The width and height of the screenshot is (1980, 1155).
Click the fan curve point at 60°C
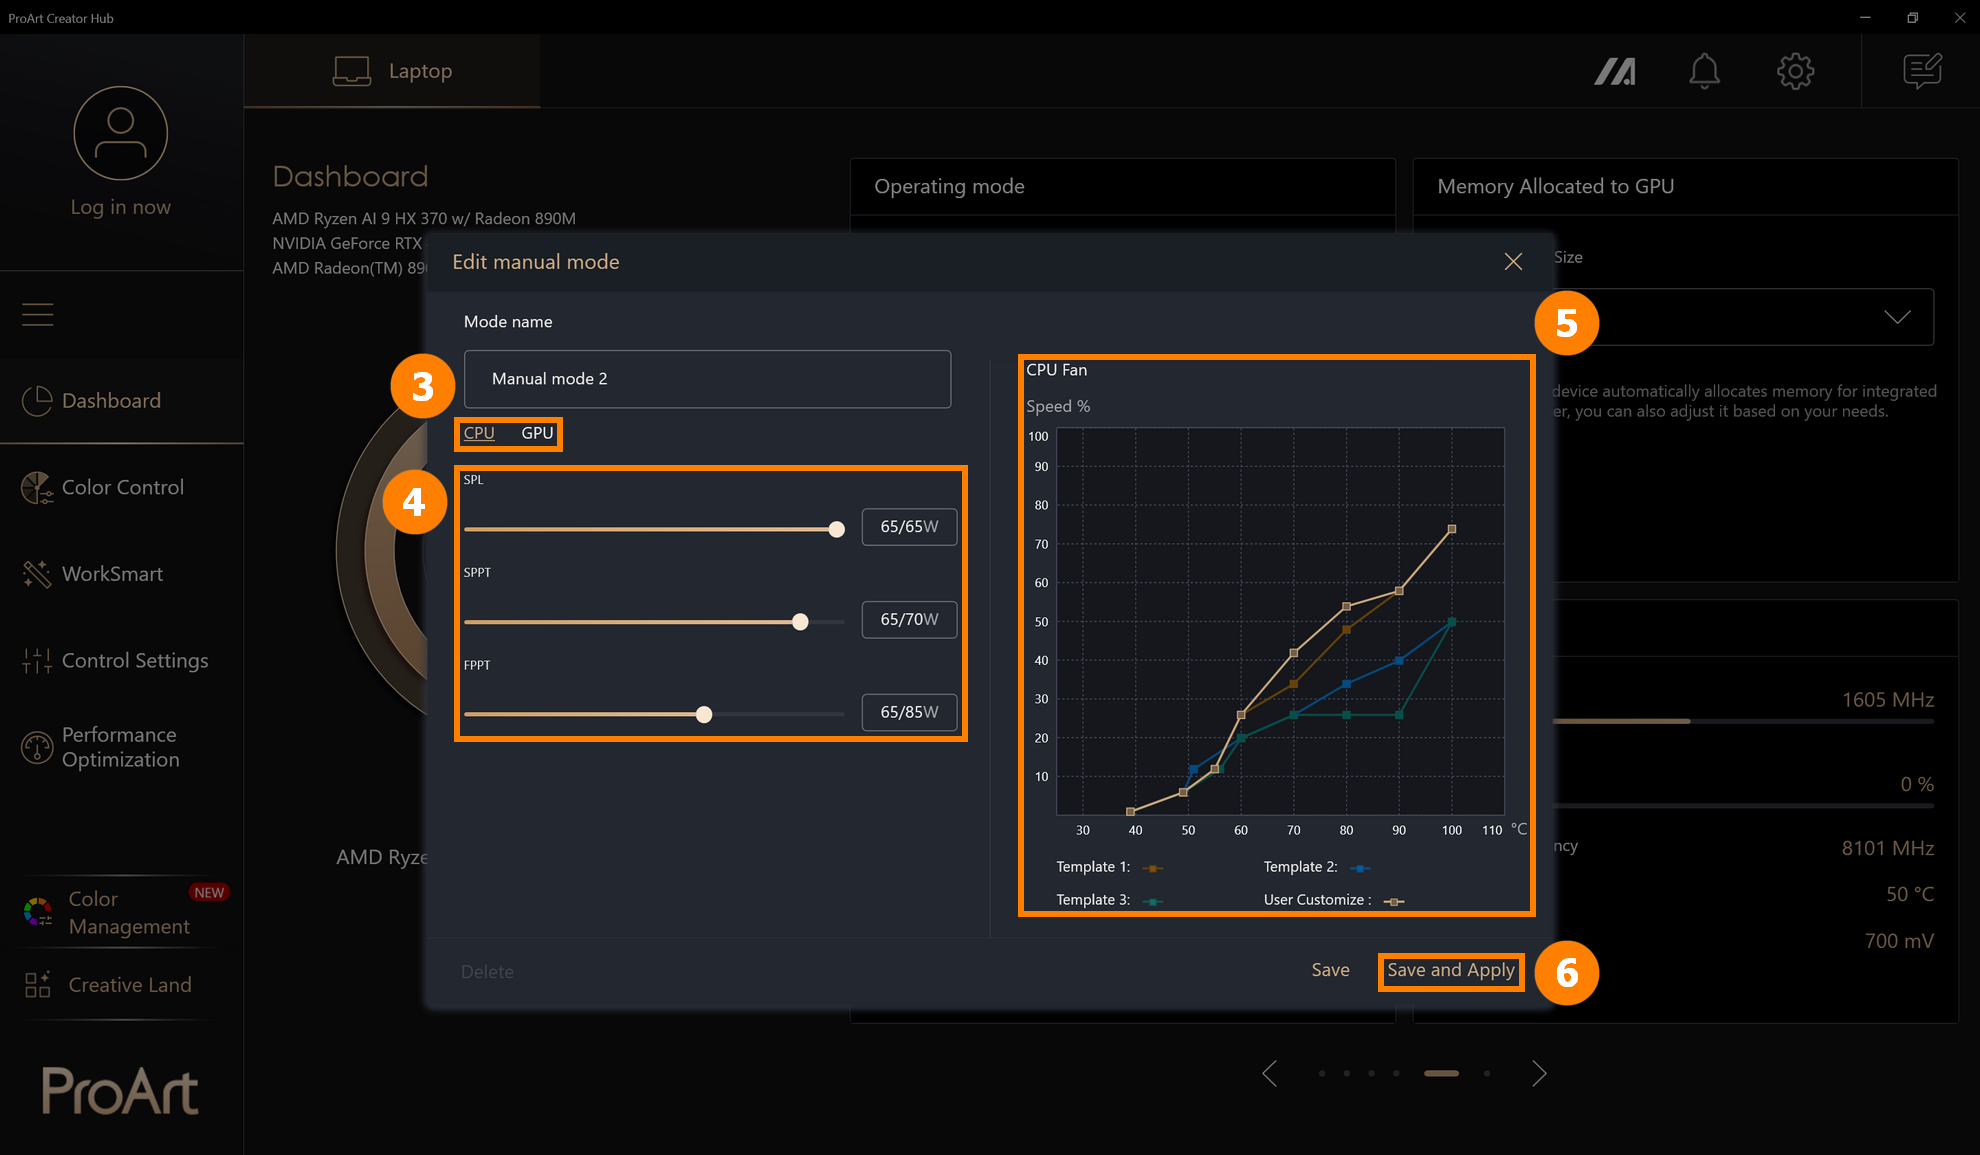(x=1241, y=715)
